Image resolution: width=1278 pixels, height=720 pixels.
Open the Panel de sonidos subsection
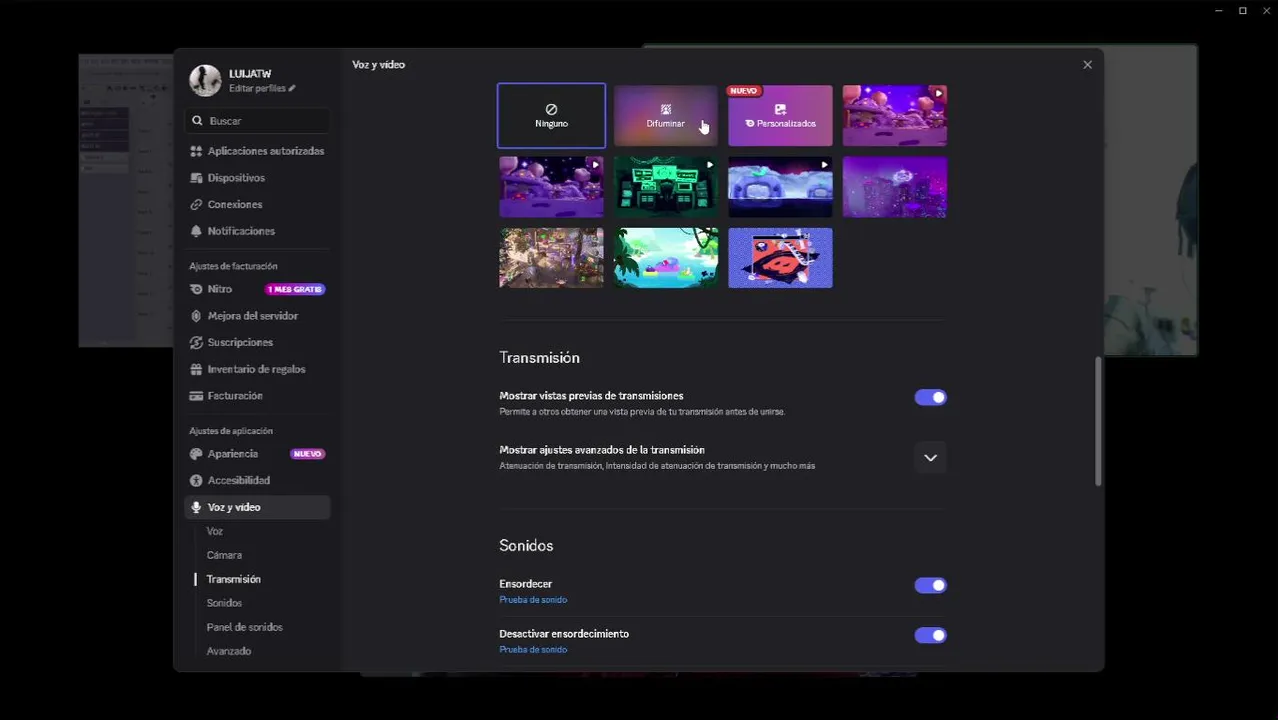244,627
